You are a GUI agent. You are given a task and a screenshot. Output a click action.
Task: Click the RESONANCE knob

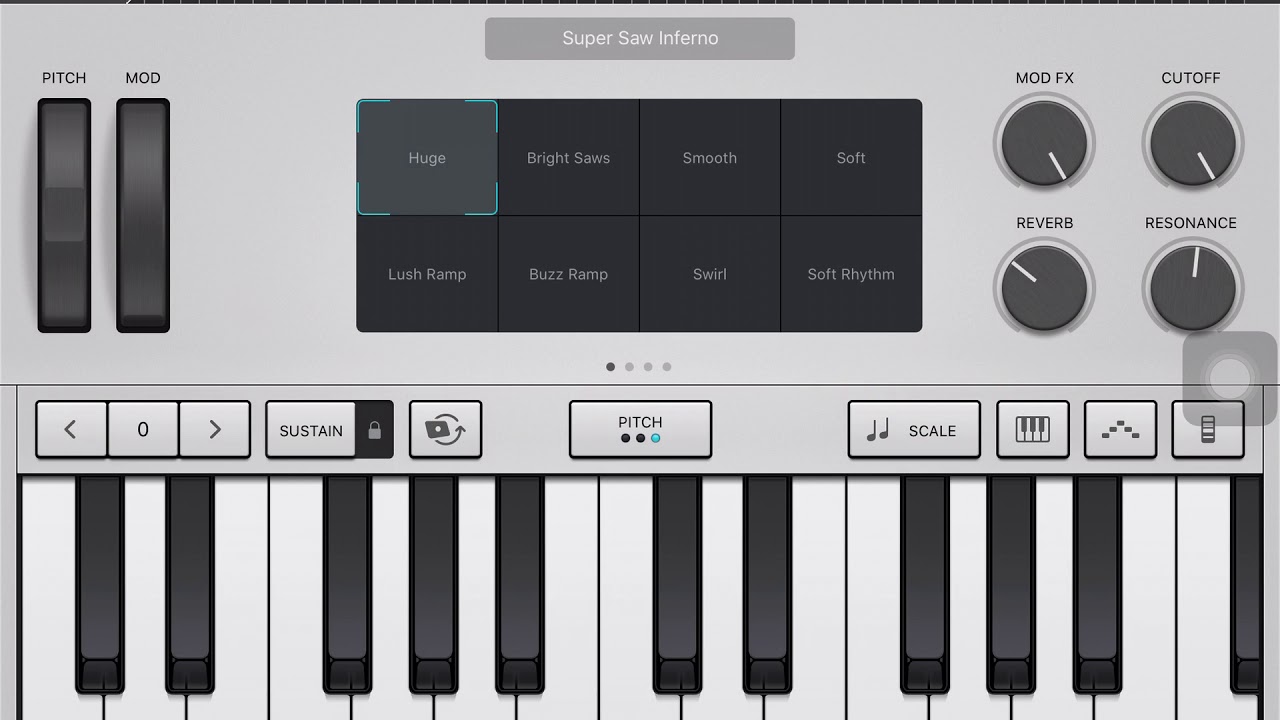point(1192,289)
